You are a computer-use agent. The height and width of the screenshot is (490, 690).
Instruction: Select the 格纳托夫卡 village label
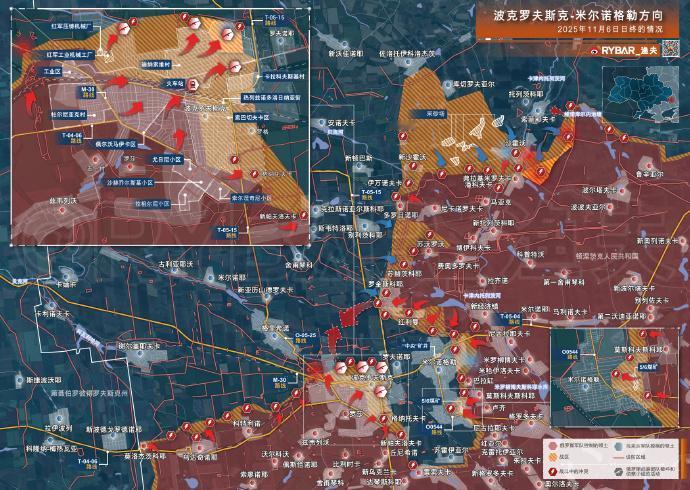409,419
